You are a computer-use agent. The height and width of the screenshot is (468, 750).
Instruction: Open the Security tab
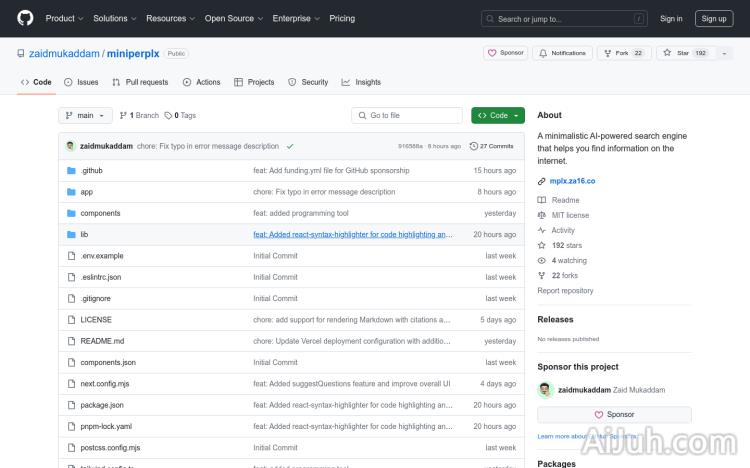(x=308, y=82)
